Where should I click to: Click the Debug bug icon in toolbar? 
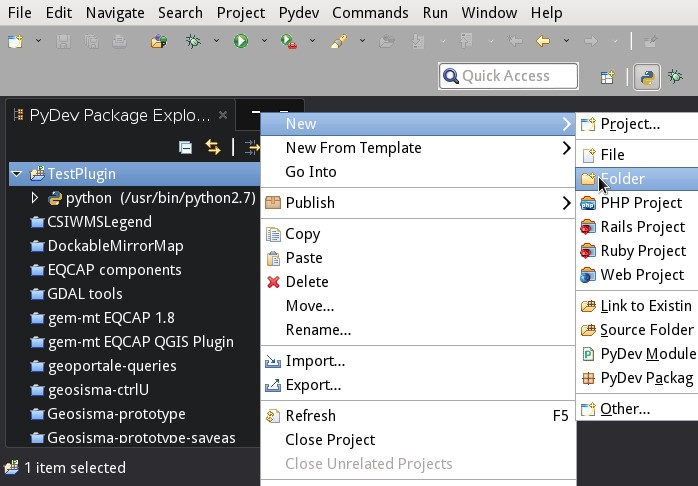click(193, 41)
